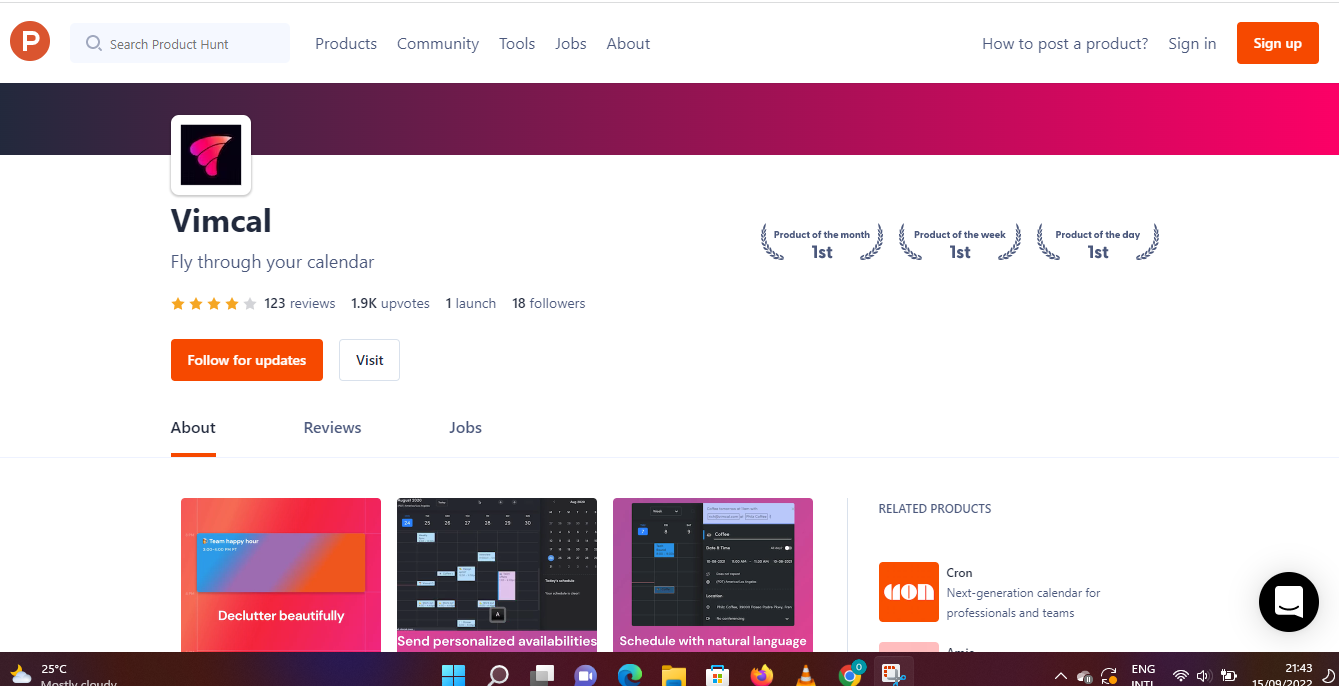Screen dimensions: 1339x686
Task: Click the Sign in link
Action: 1192,44
